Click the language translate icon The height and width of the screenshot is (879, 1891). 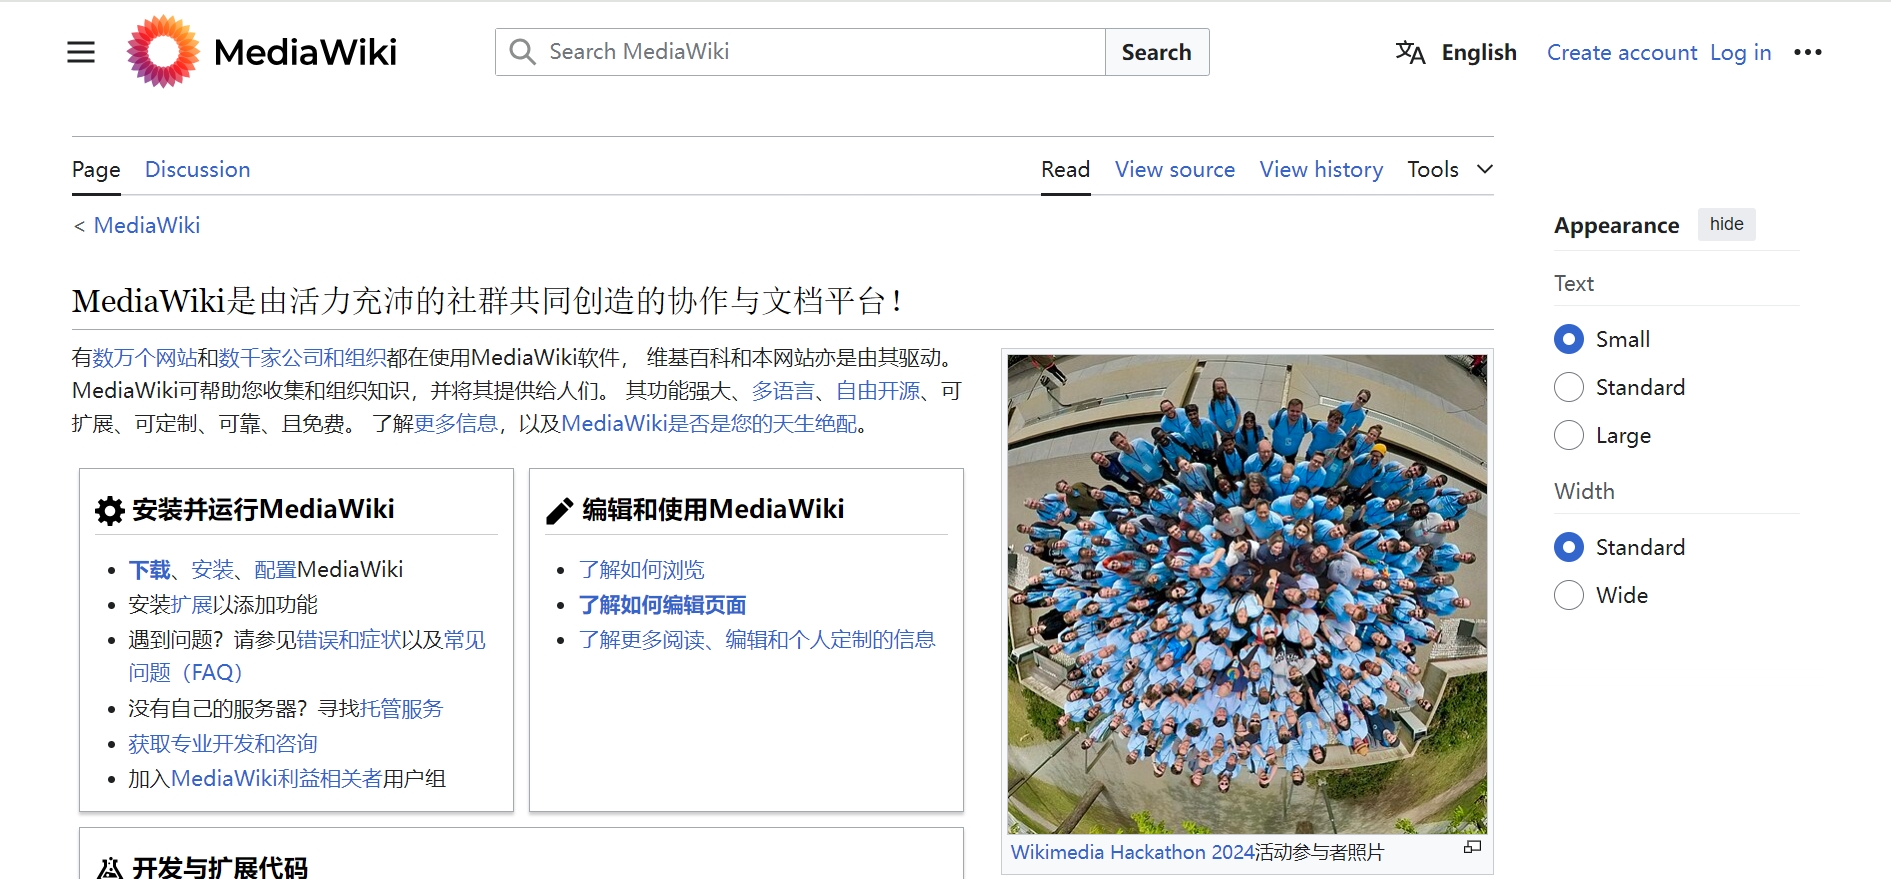[x=1410, y=52]
